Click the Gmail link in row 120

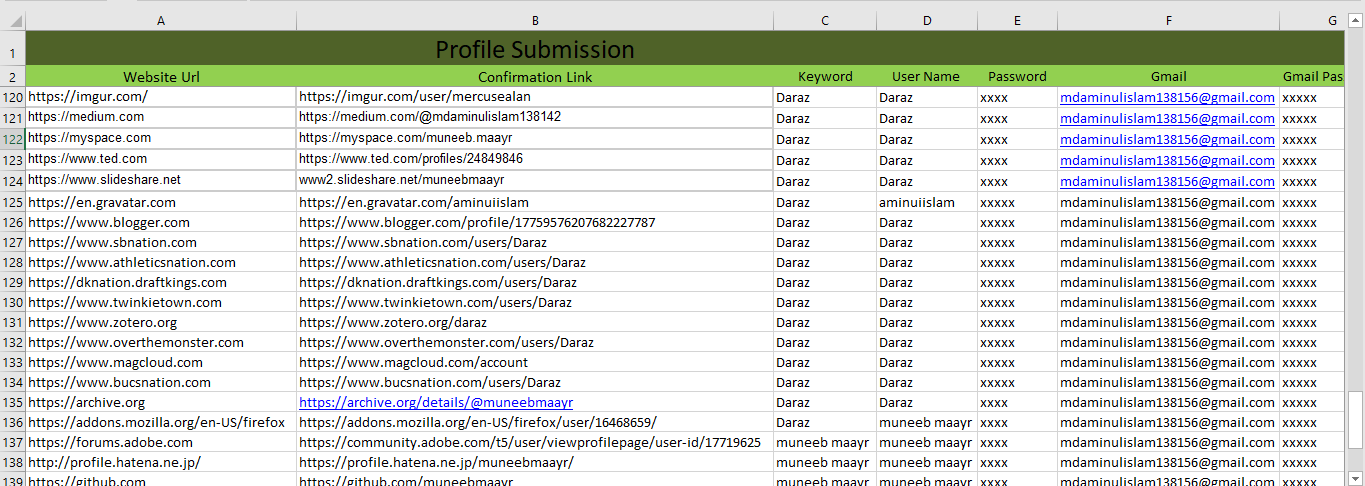tap(1167, 97)
